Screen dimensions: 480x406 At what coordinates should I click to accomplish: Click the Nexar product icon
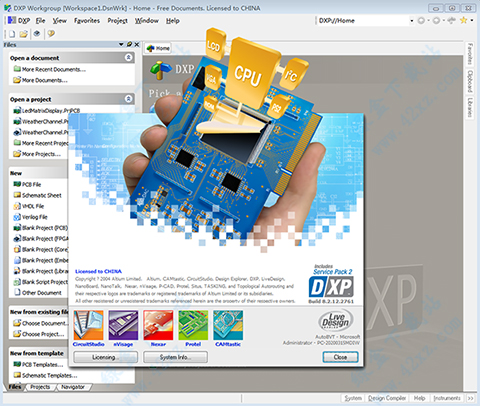tap(158, 325)
